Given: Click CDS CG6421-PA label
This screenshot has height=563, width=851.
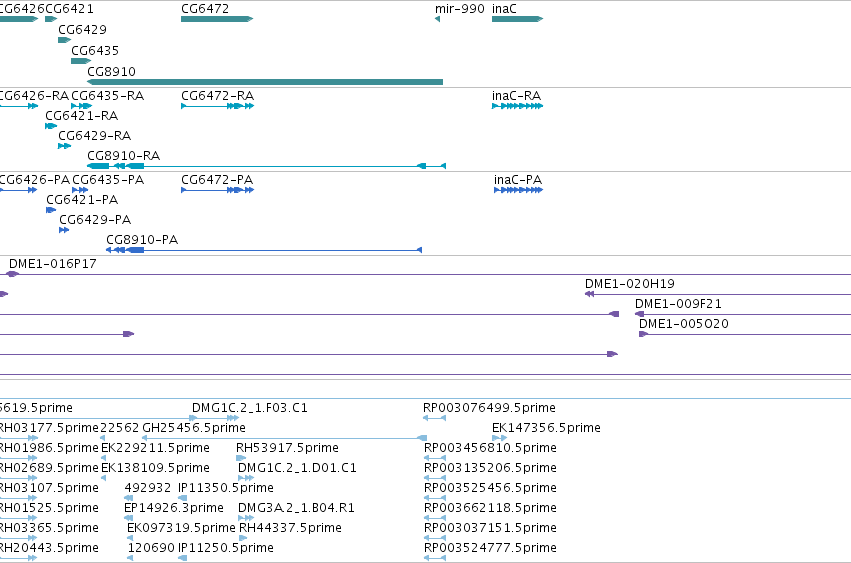Looking at the screenshot, I should [82, 200].
